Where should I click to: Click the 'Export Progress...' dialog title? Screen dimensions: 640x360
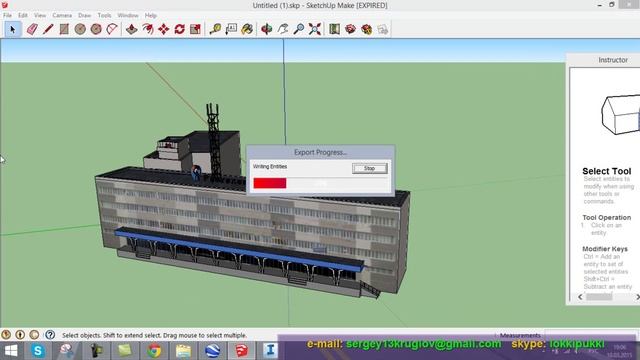click(x=320, y=152)
